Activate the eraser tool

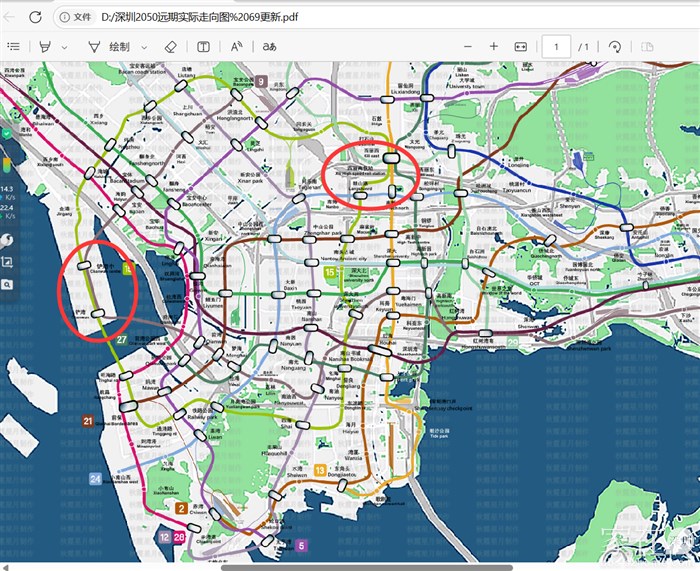(170, 47)
